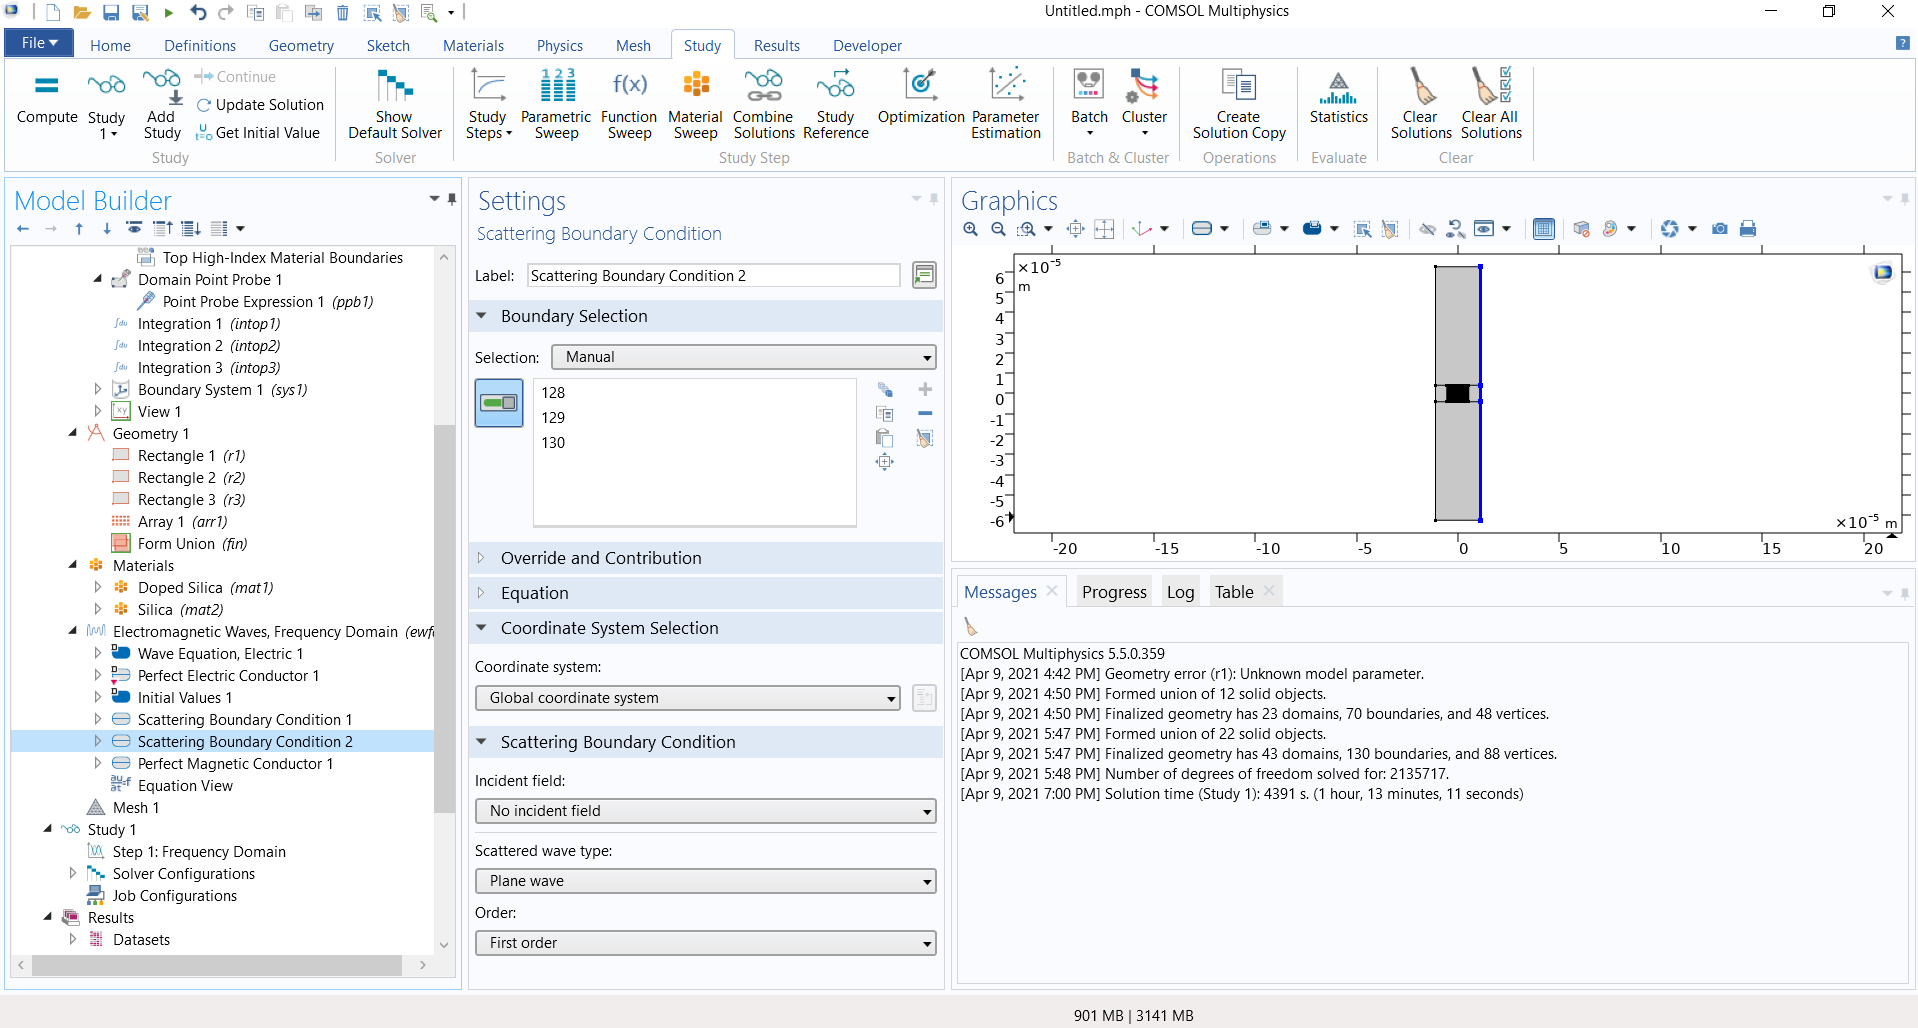Toggle Click and Hide eye icon
1918x1028 pixels.
click(1427, 229)
